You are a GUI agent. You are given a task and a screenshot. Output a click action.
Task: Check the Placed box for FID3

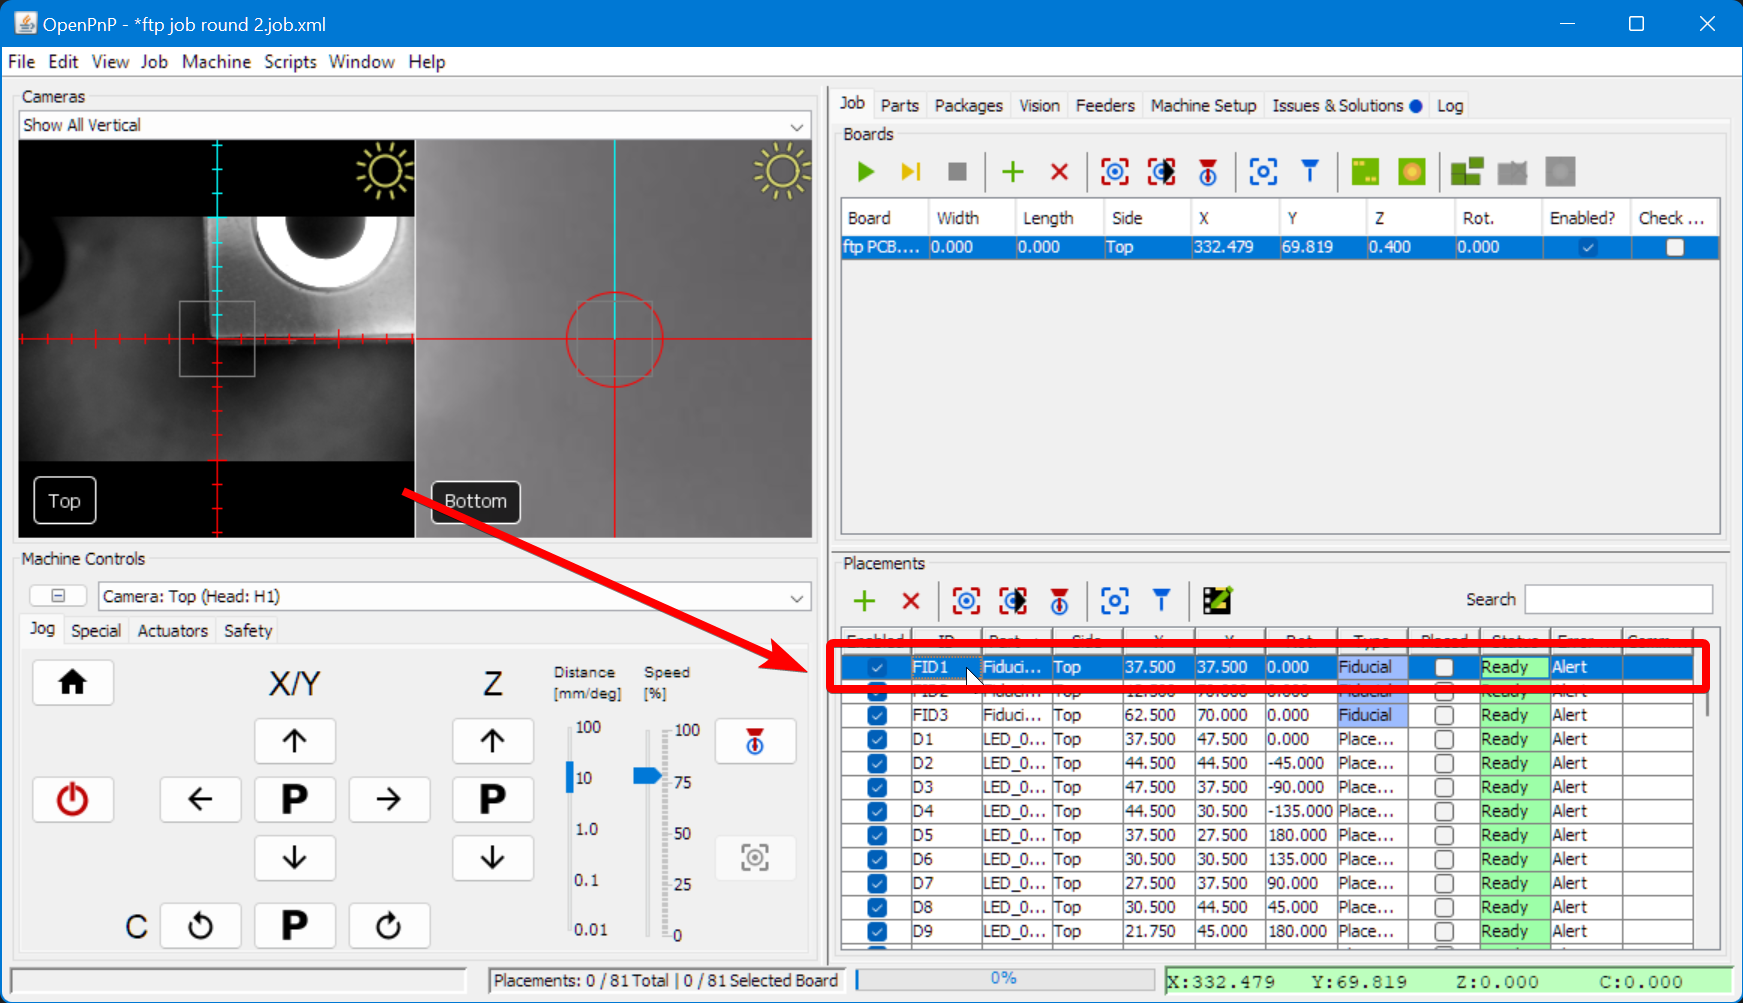pyautogui.click(x=1443, y=715)
